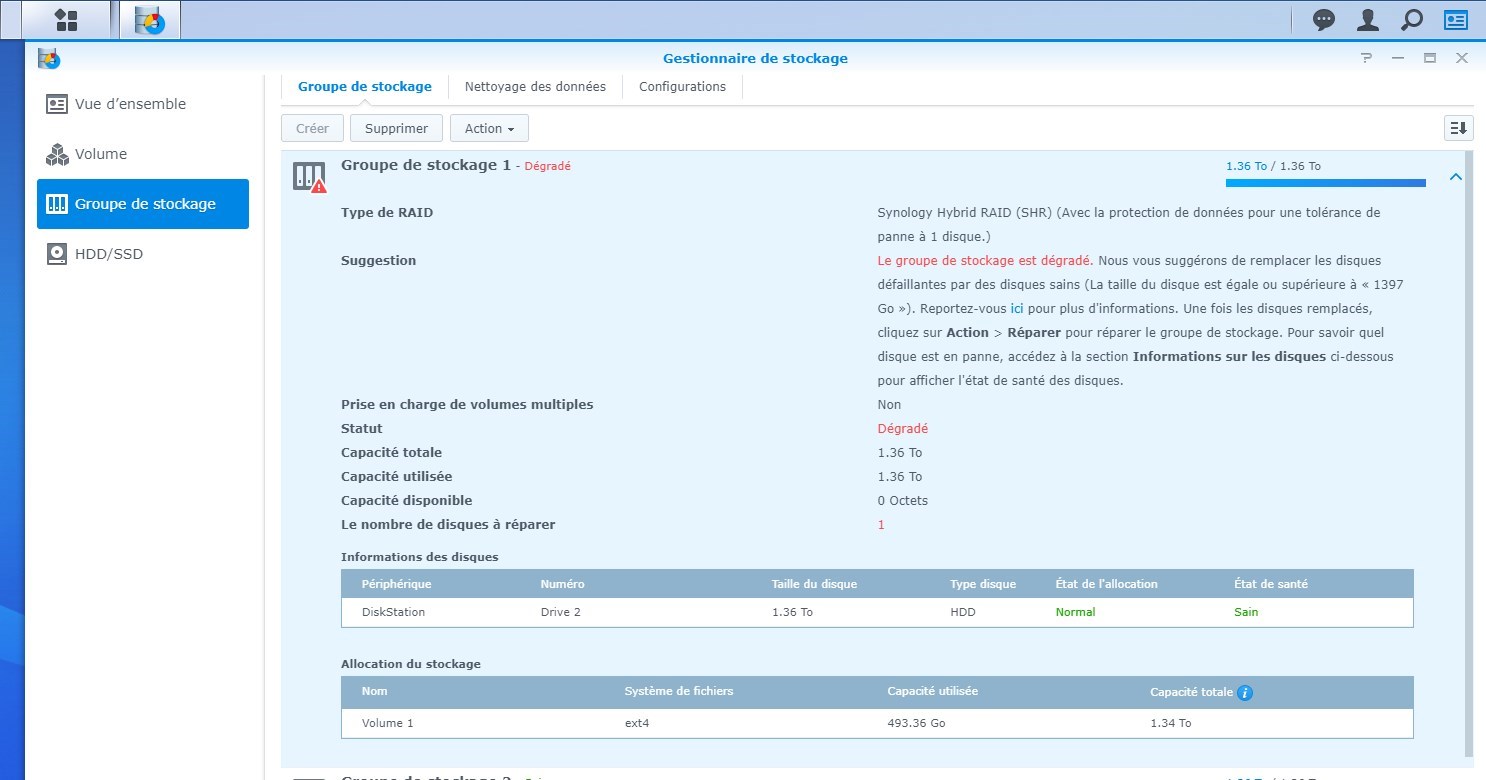Click the storage usage progress bar
1486x780 pixels.
coord(1325,183)
